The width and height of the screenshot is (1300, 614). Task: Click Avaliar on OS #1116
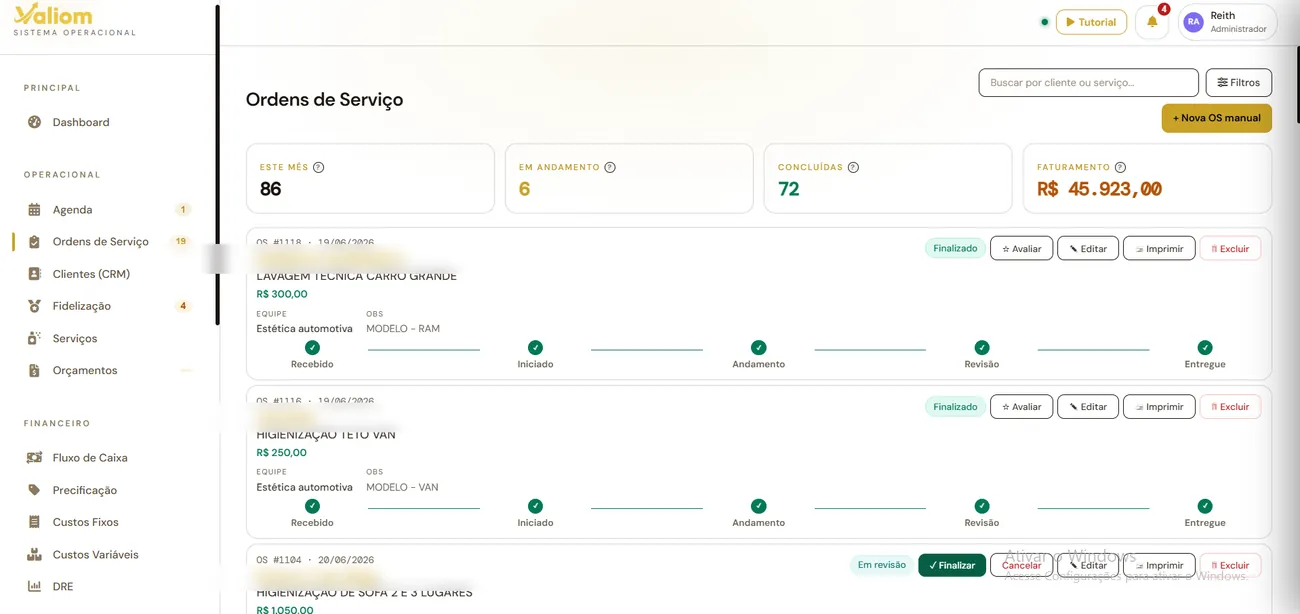[1021, 407]
